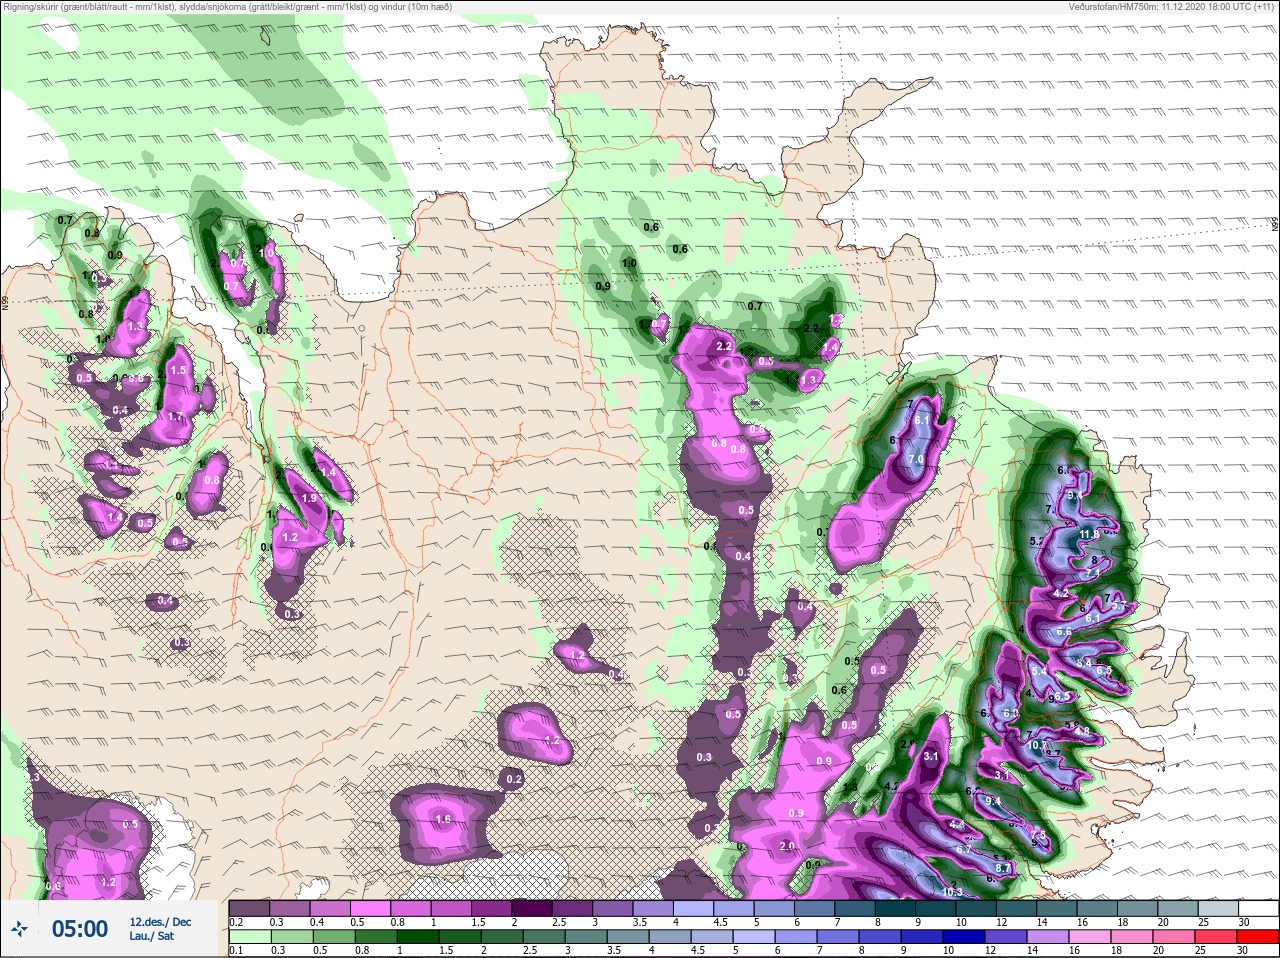Click the 1.9 precipitation value in west
1280x958 pixels.
tap(309, 498)
